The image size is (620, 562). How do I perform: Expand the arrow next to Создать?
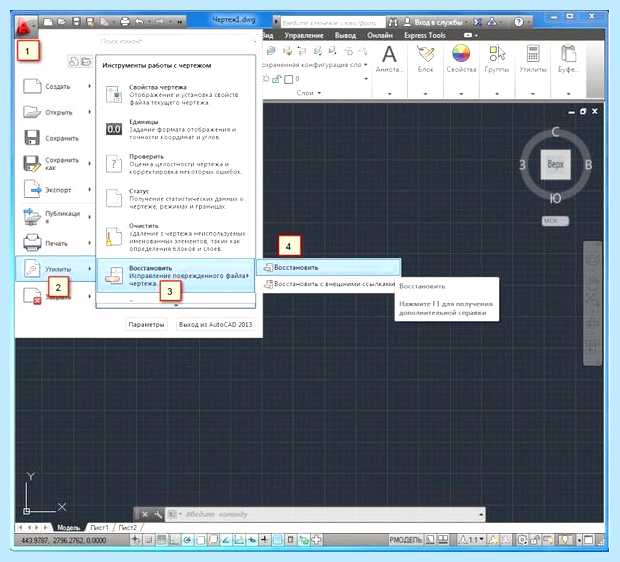point(90,86)
